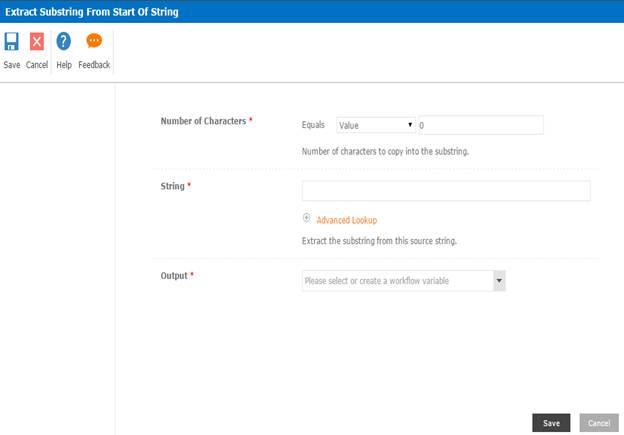Click the Number of Characters field label
624x435 pixels.
tap(204, 121)
